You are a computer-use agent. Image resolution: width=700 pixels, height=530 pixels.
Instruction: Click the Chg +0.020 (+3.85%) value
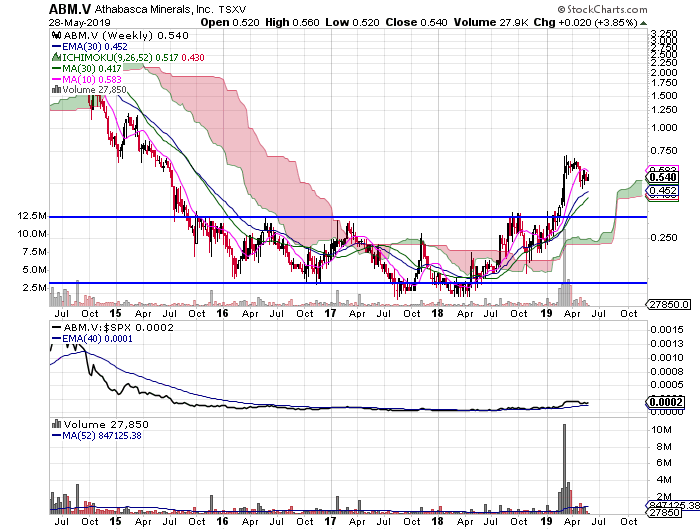(x=585, y=22)
